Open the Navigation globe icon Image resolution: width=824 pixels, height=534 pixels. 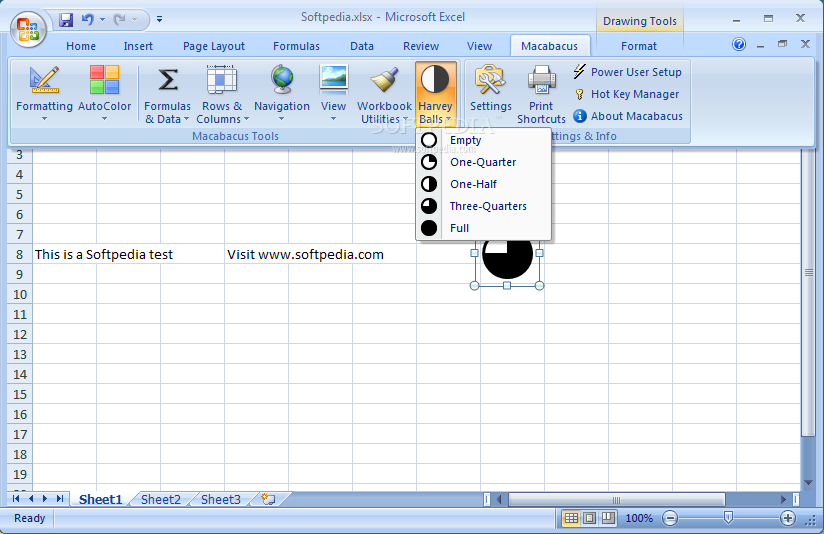pyautogui.click(x=282, y=79)
